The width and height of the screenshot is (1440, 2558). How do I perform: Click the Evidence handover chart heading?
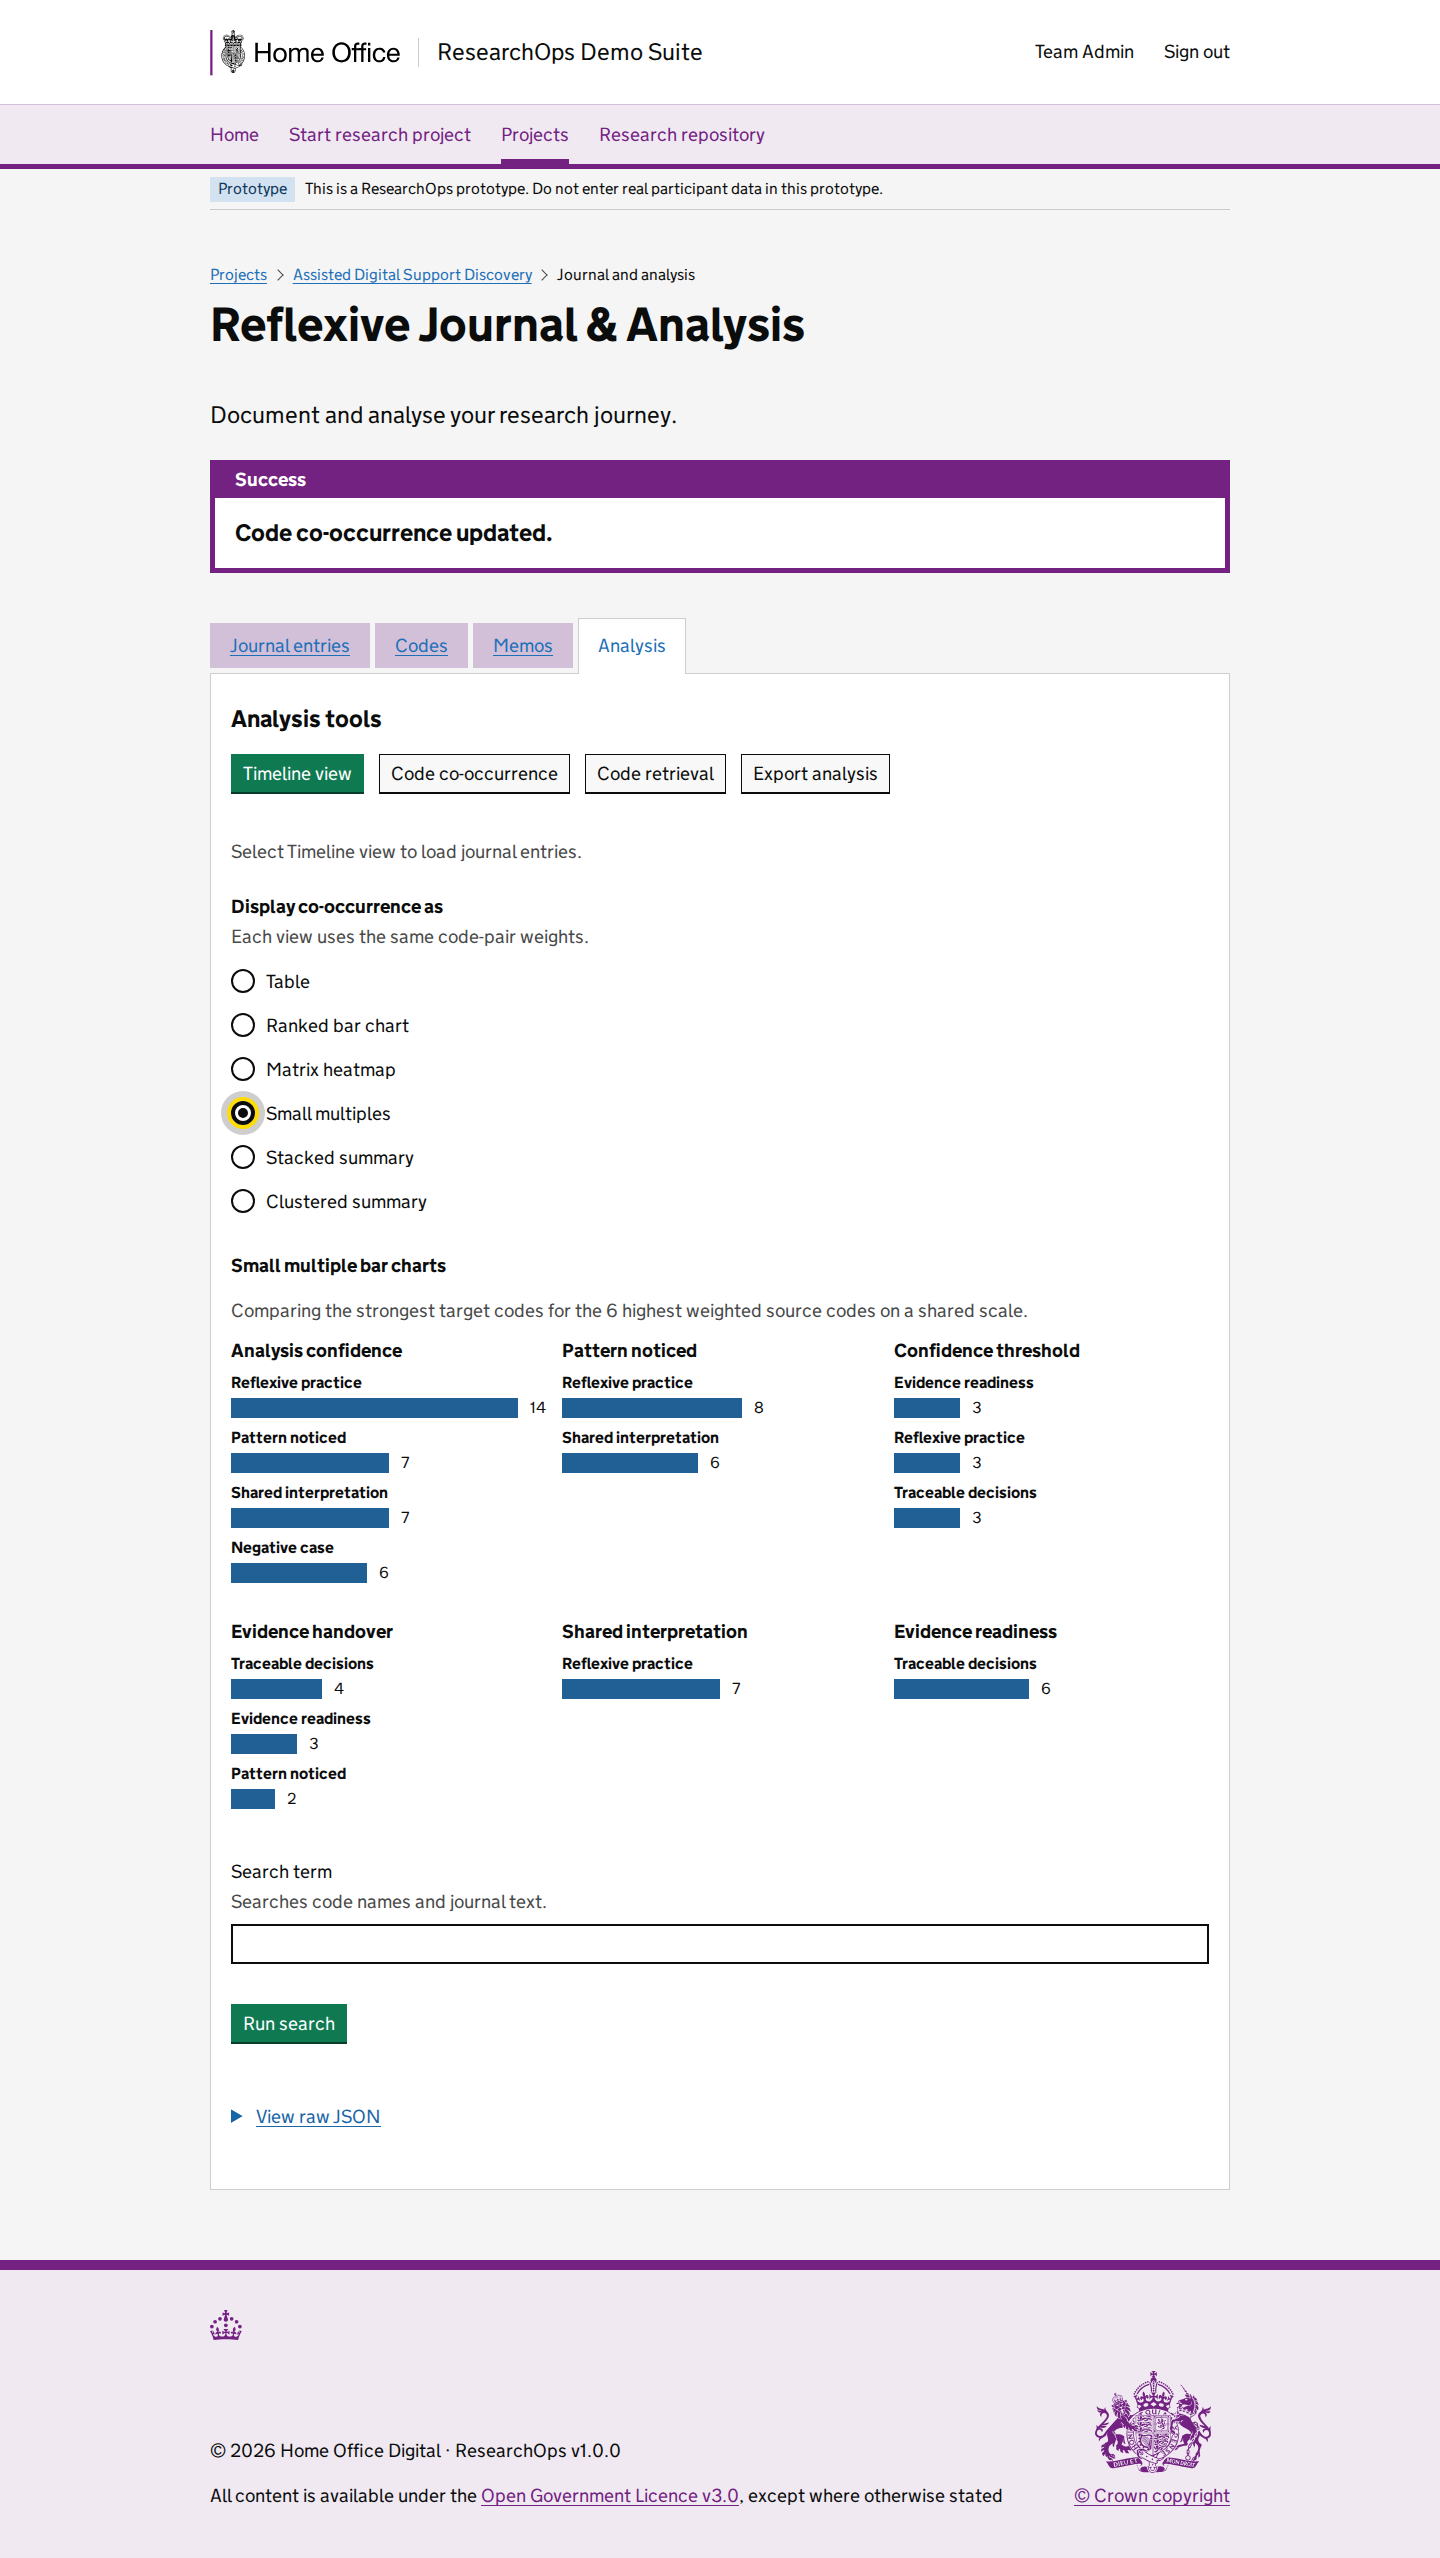tap(312, 1632)
